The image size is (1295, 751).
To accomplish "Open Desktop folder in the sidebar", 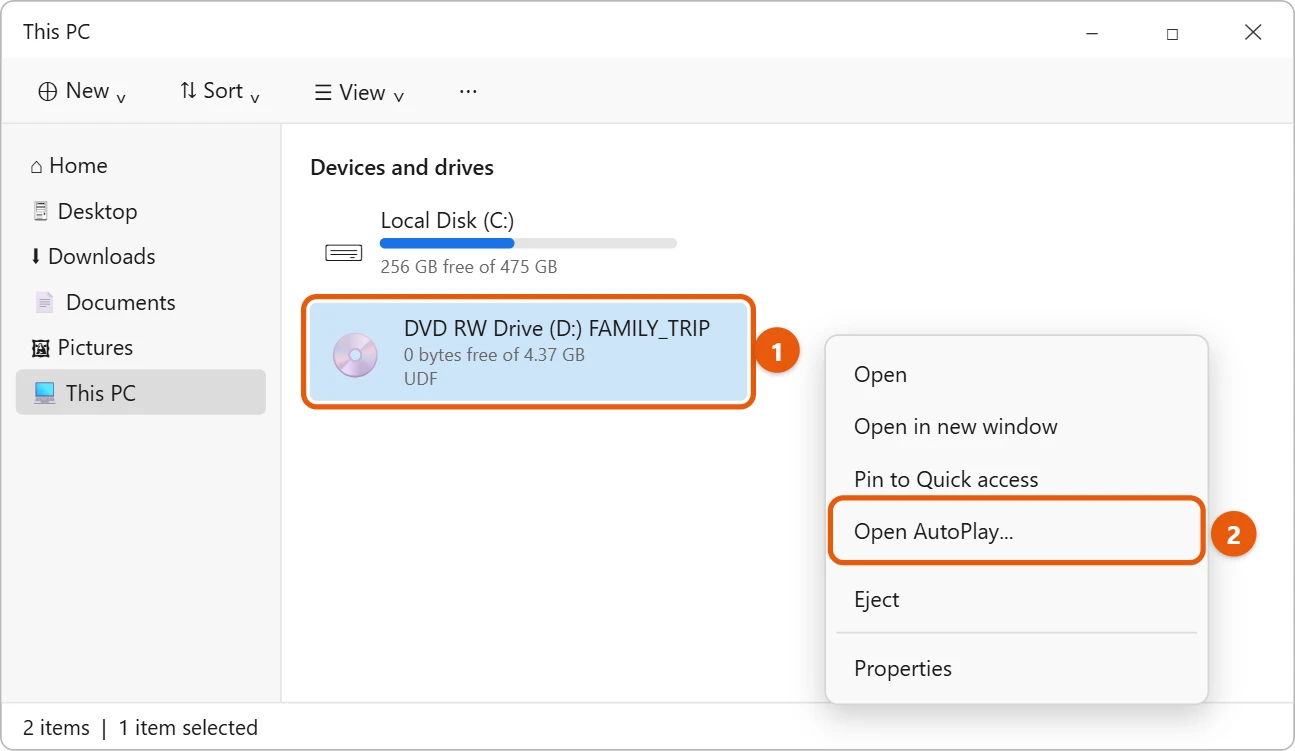I will point(141,211).
